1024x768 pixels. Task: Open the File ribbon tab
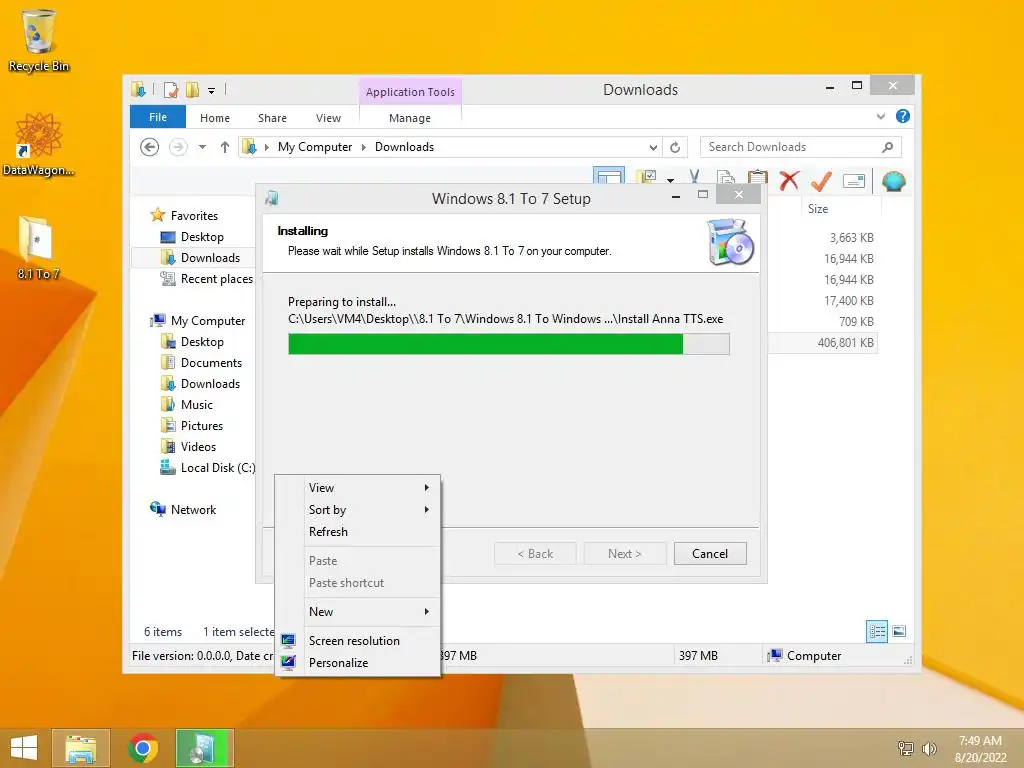coord(158,117)
